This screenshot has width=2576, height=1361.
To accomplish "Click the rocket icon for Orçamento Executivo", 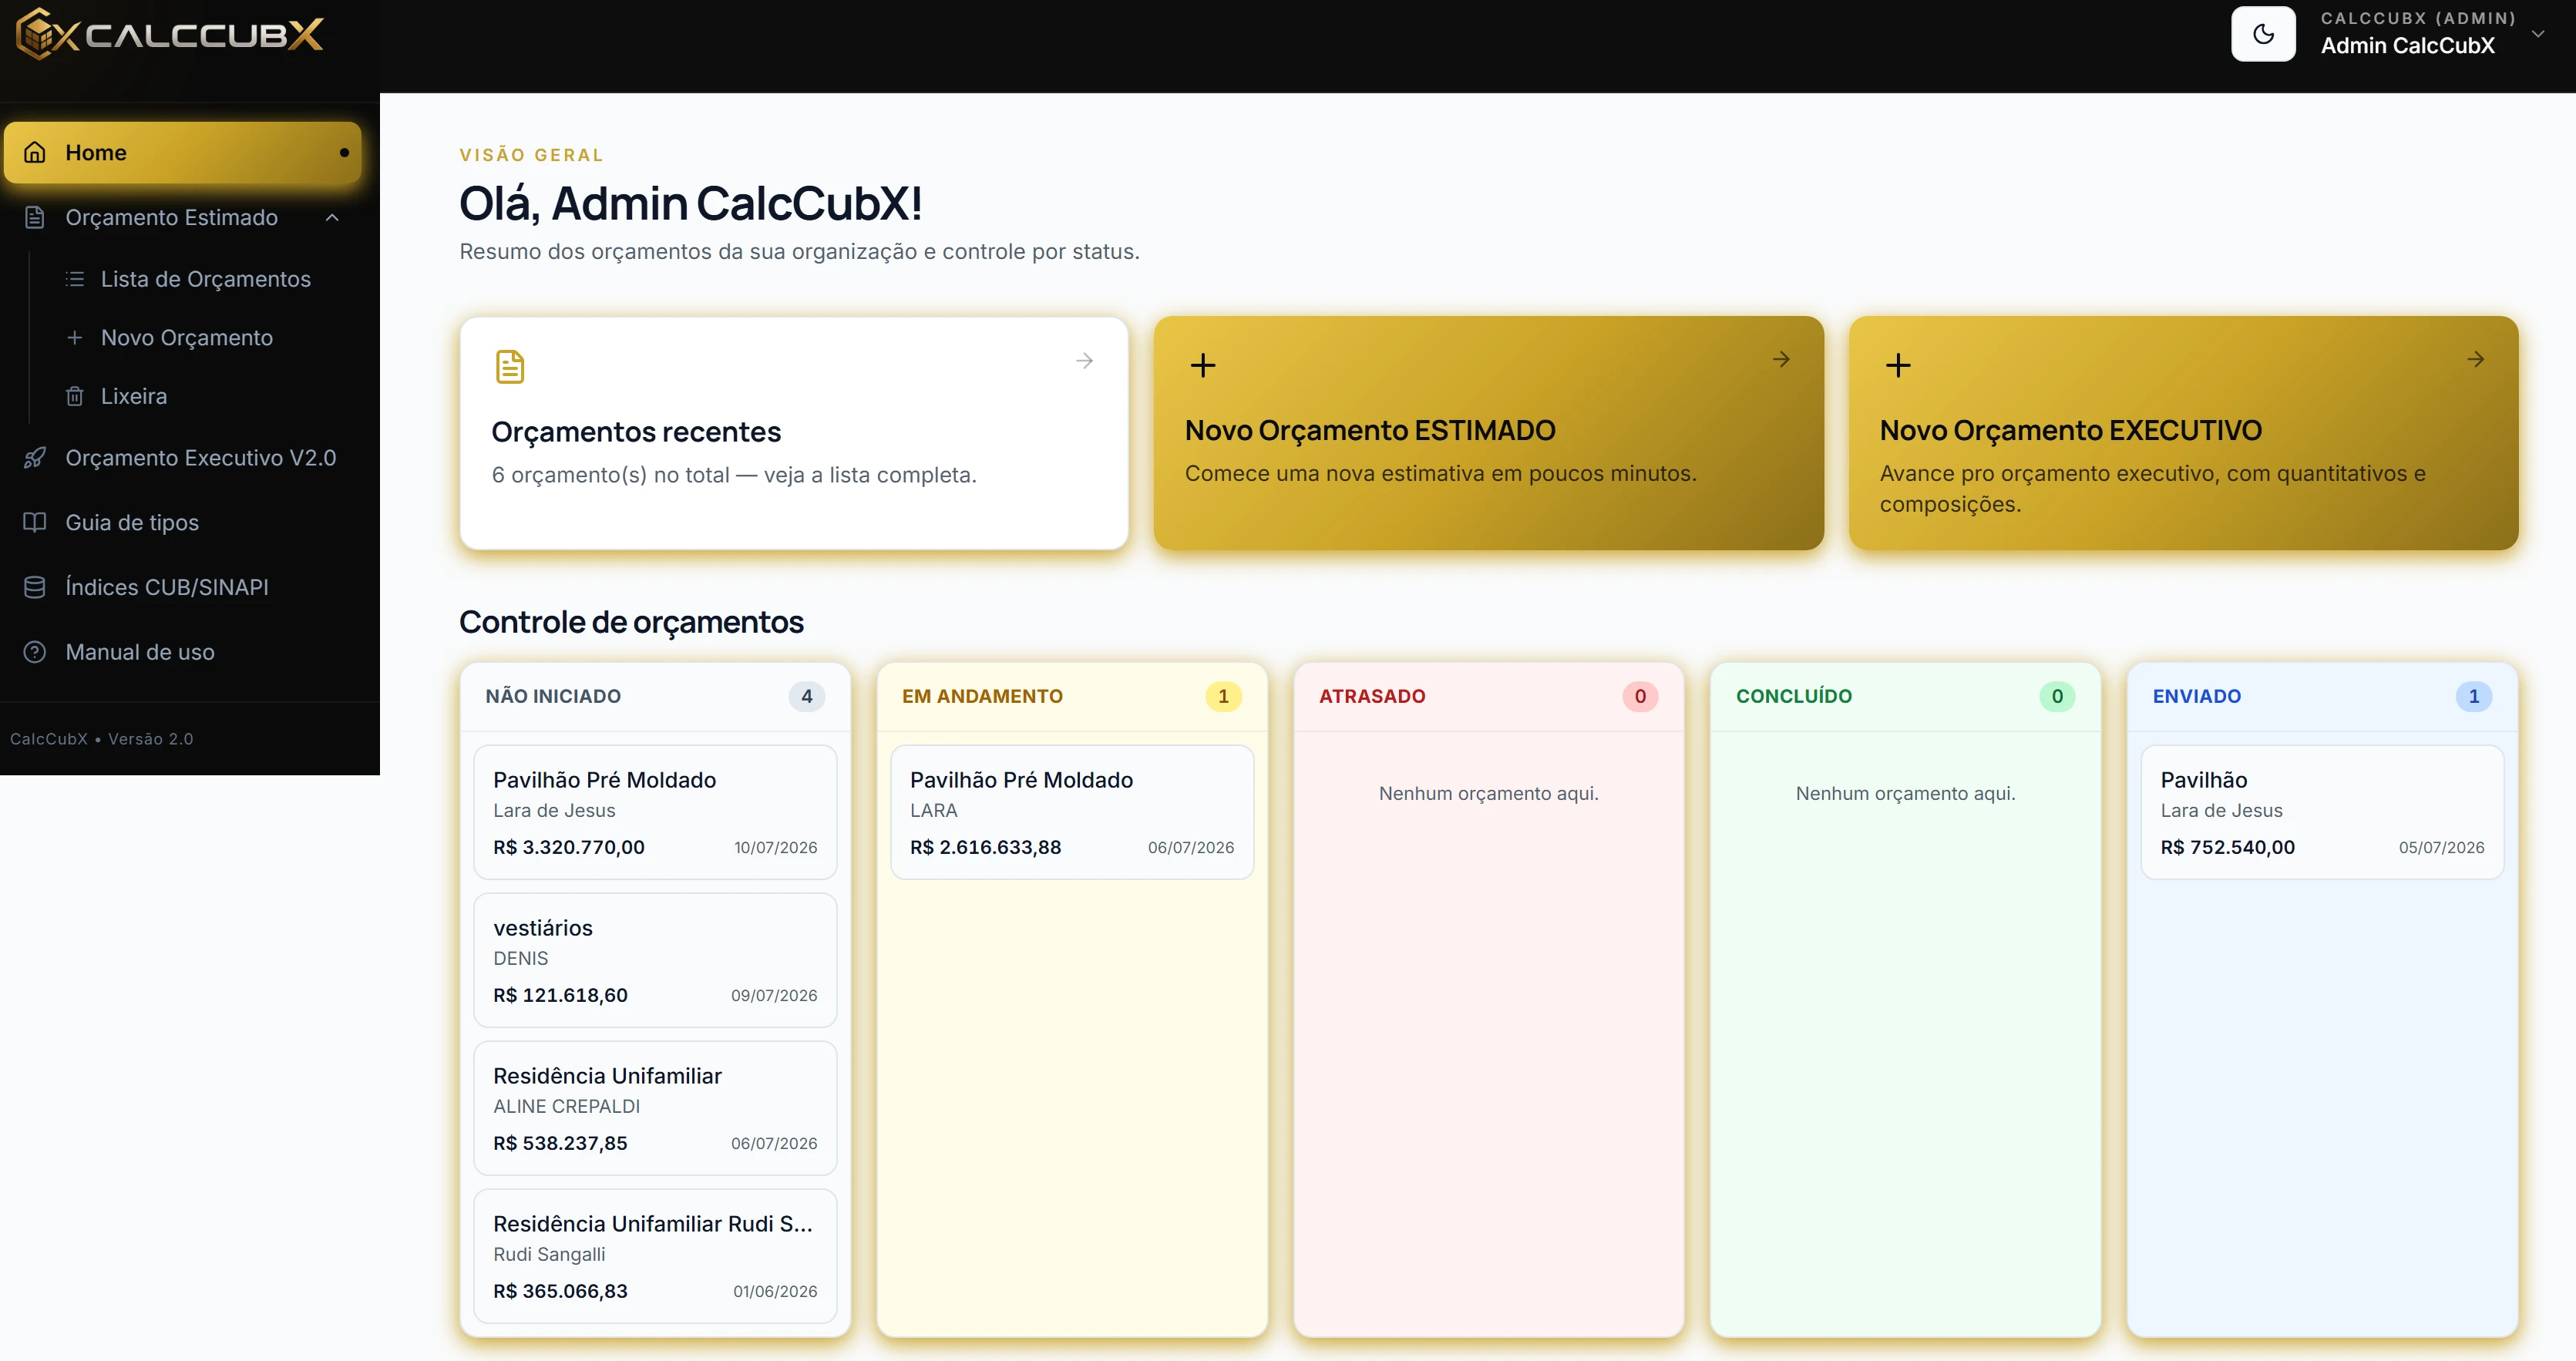I will (35, 458).
